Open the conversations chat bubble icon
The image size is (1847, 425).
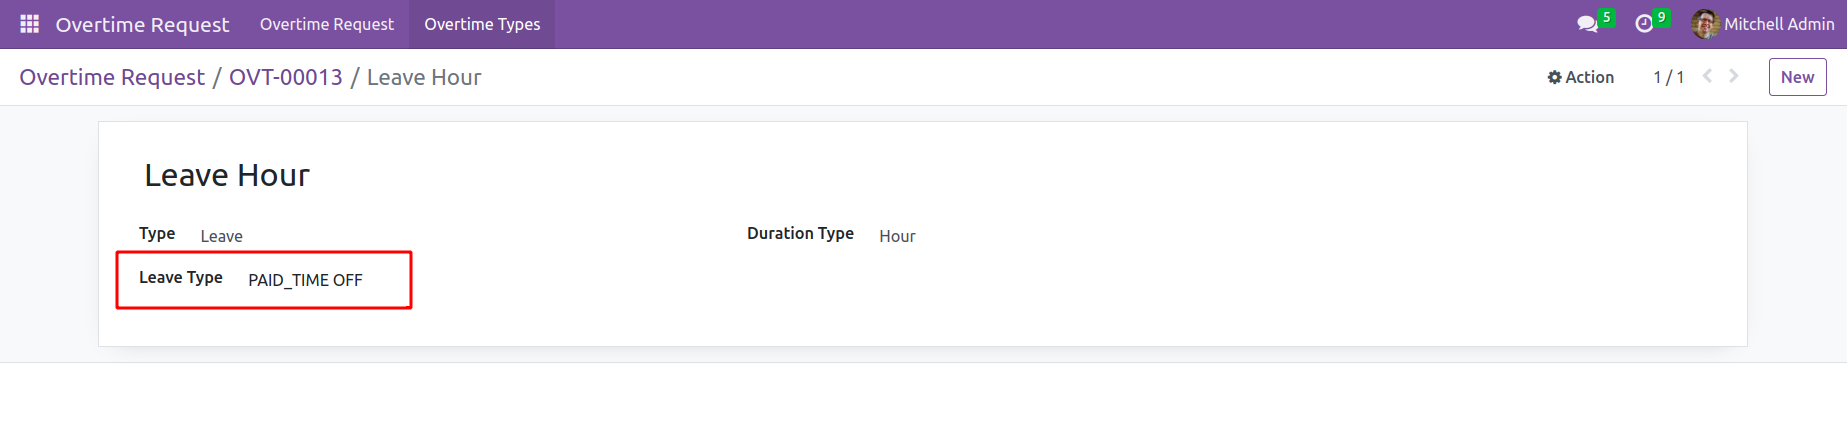[1587, 24]
